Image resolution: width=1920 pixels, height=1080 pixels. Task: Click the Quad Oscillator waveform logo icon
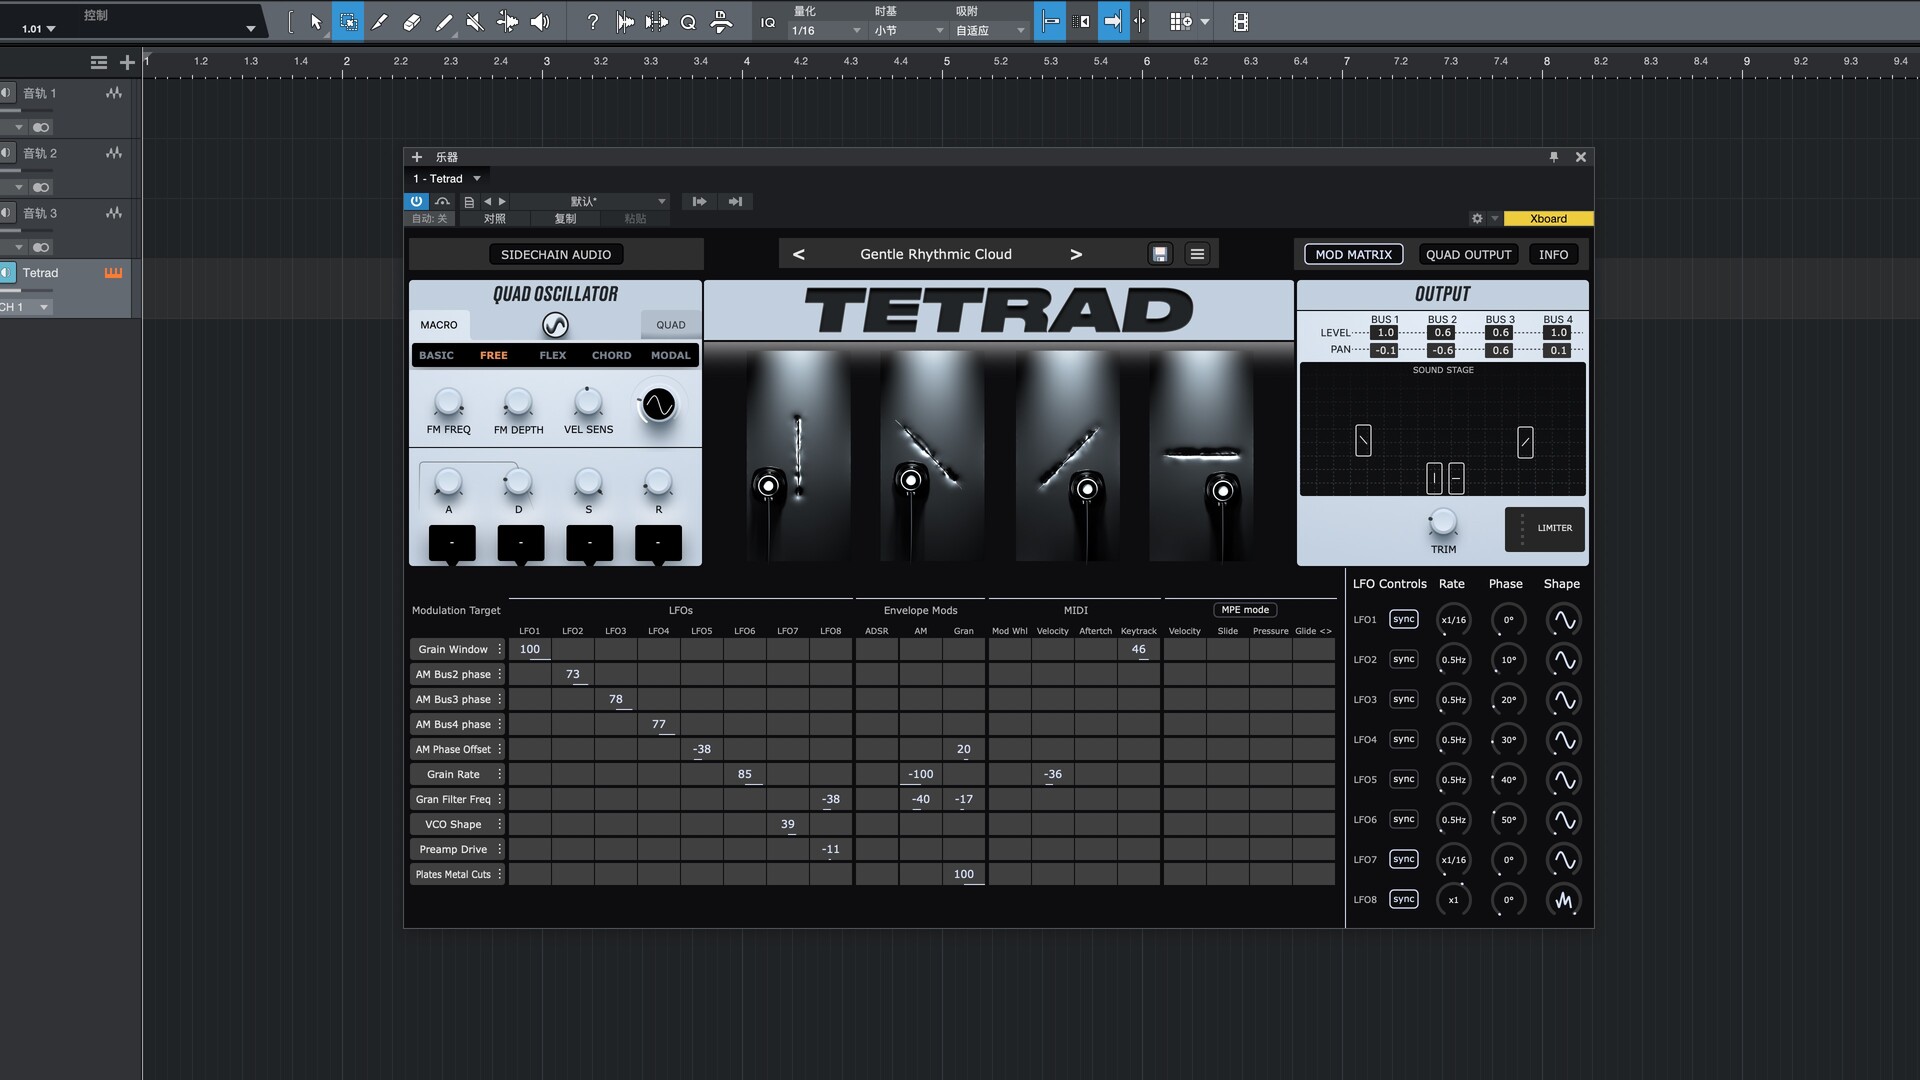coord(555,325)
